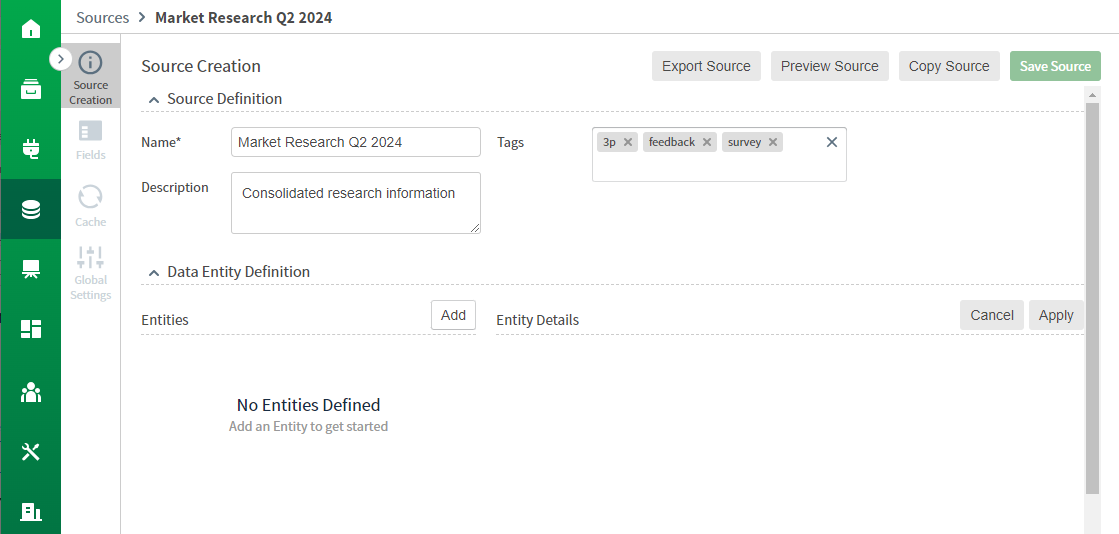This screenshot has width=1119, height=534.
Task: Collapse the Source Definition section
Action: coord(153,99)
